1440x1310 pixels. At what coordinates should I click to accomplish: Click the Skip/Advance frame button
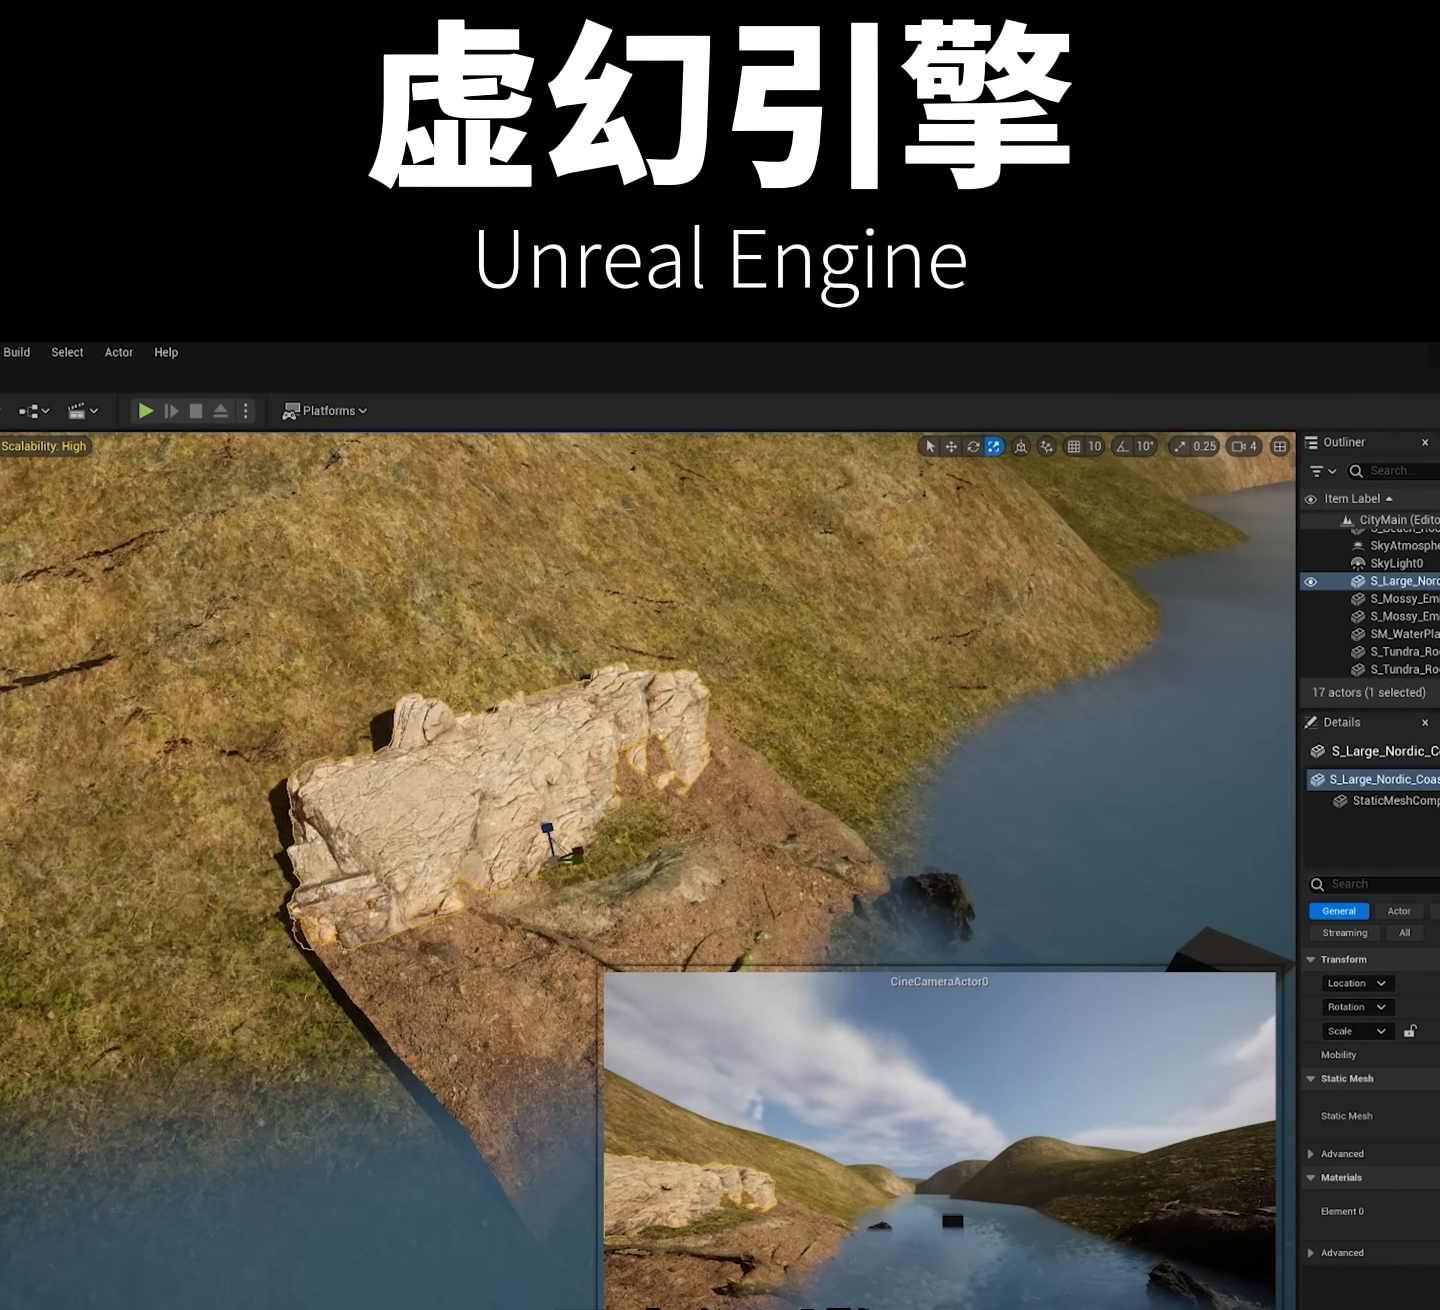(171, 411)
